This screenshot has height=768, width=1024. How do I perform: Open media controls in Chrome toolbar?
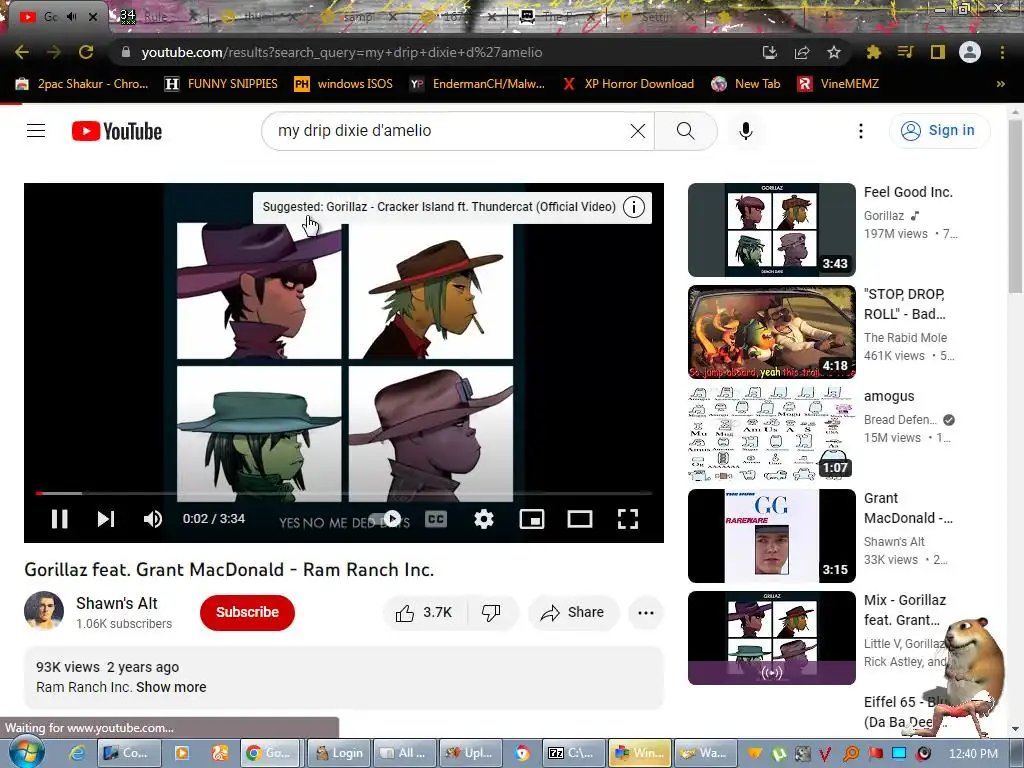(905, 52)
